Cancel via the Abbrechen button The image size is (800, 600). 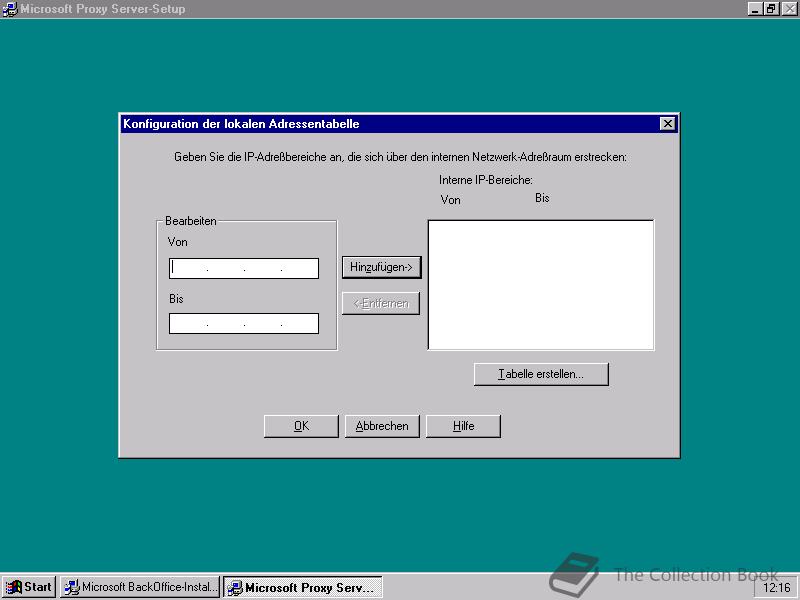point(382,426)
